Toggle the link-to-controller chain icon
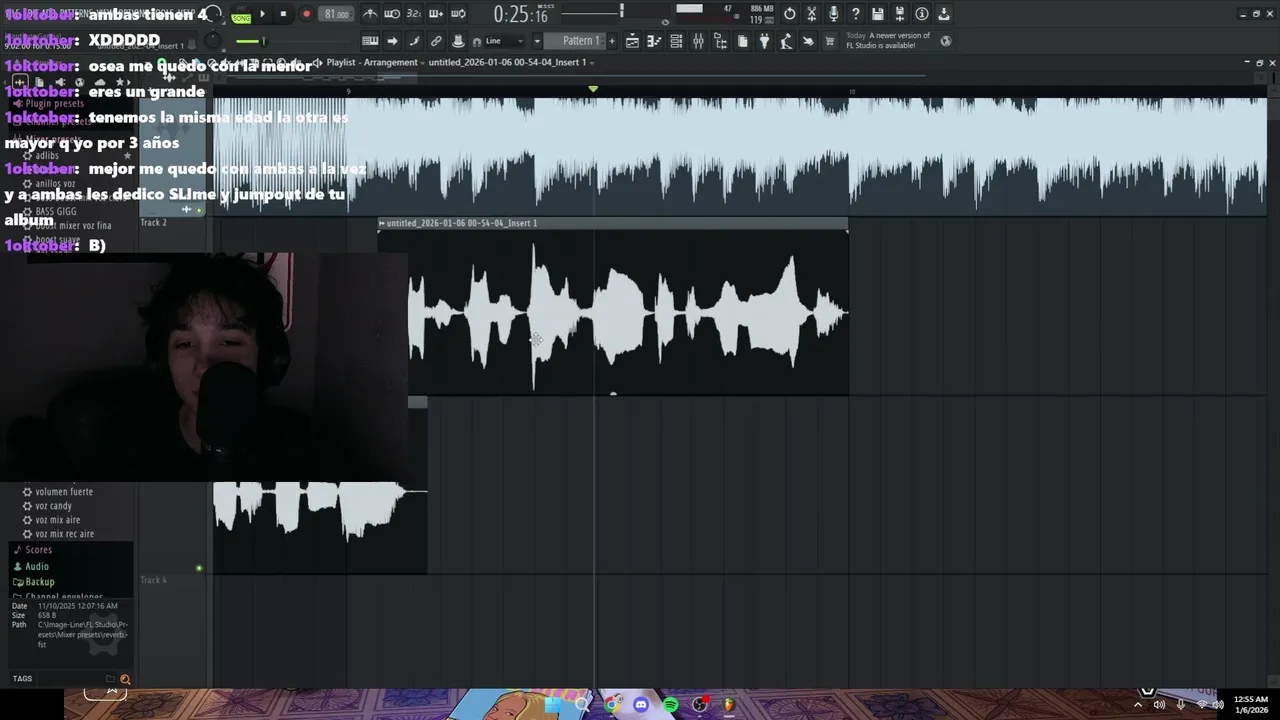1280x720 pixels. (x=436, y=41)
